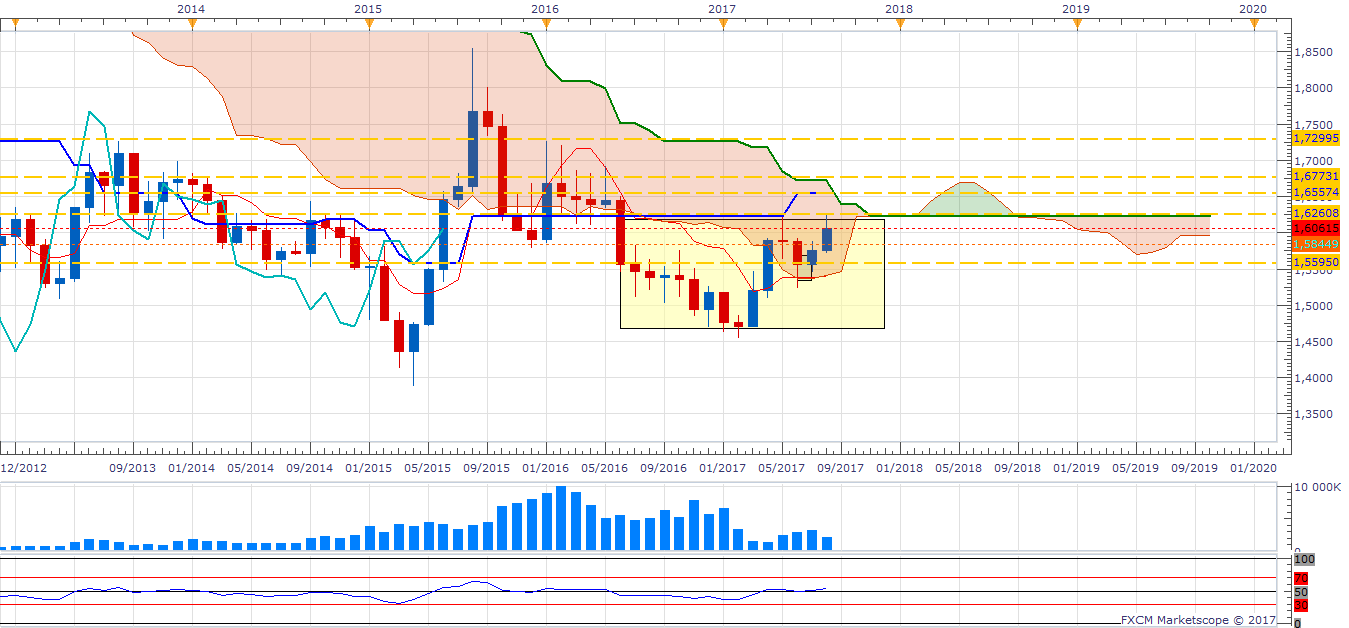The height and width of the screenshot is (628, 1349).
Task: Click the RSI 100 level label
Action: point(1303,560)
